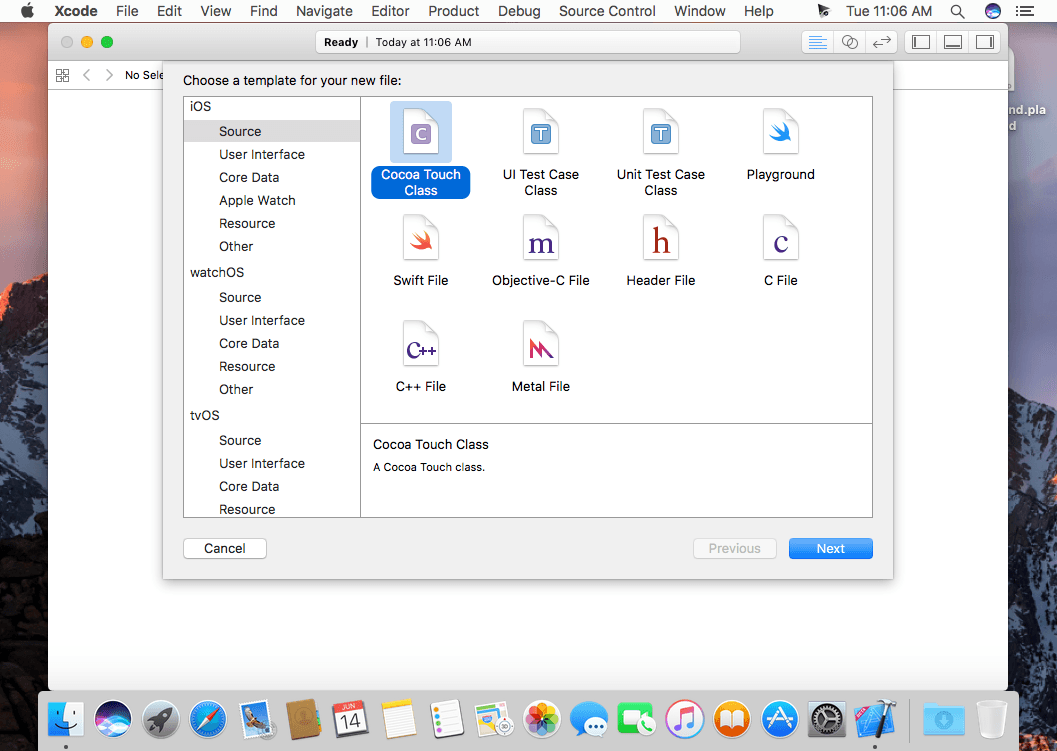This screenshot has height=751, width=1057.
Task: Open Notification Center in the menu bar
Action: pos(1025,11)
